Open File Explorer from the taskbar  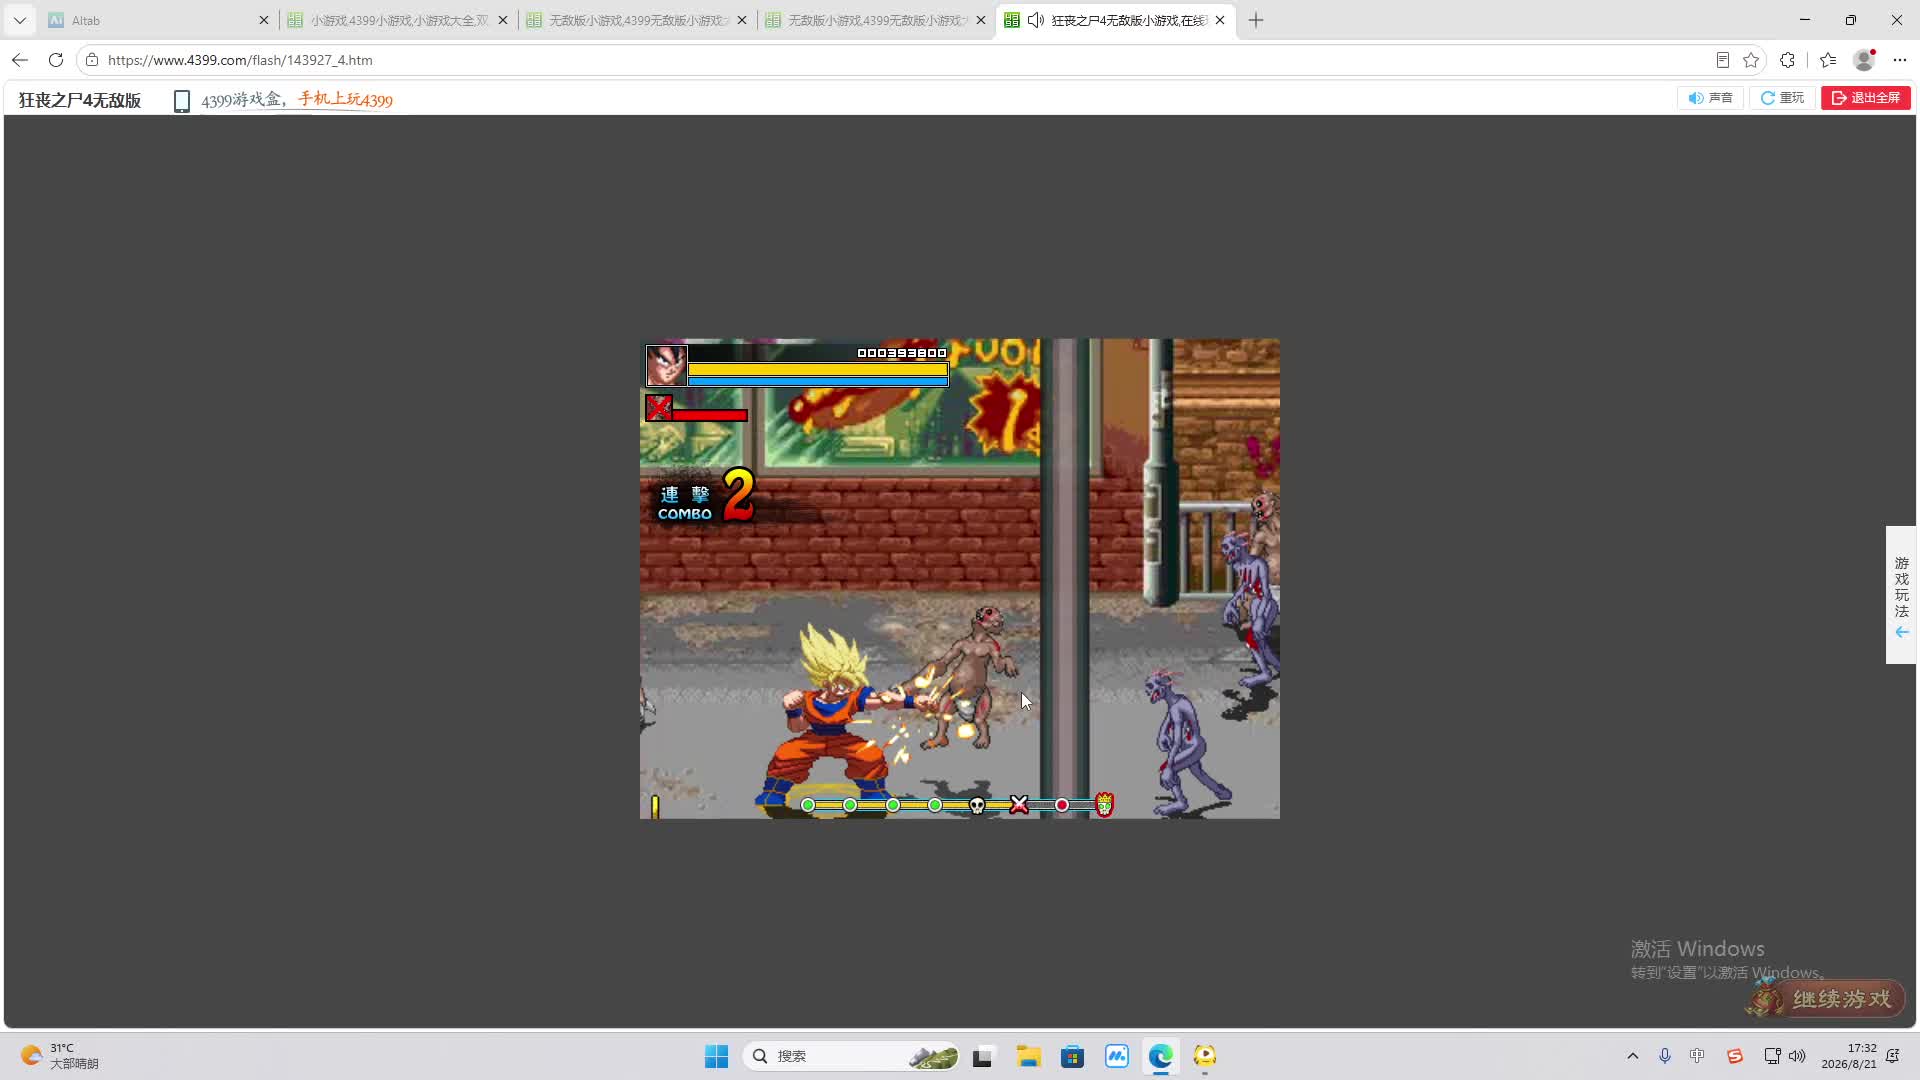(x=1028, y=1056)
